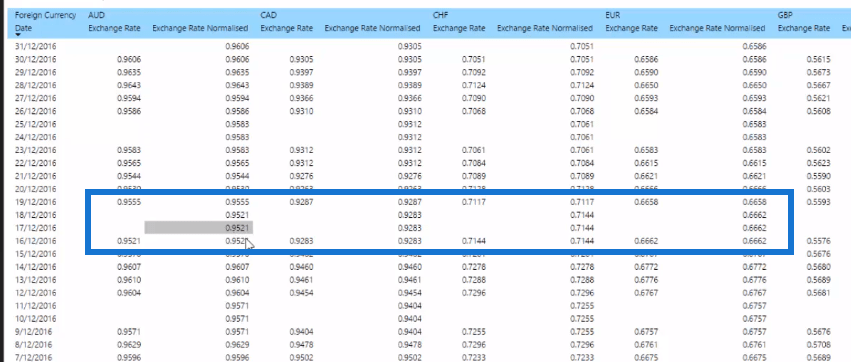Click AUD Normalised value 0.9571 on 11/12/2016 row
Screen dimensions: 851x362
[237, 306]
